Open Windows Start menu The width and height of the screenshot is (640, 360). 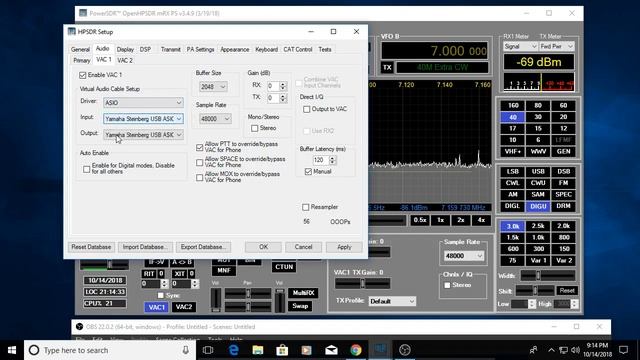(x=12, y=350)
